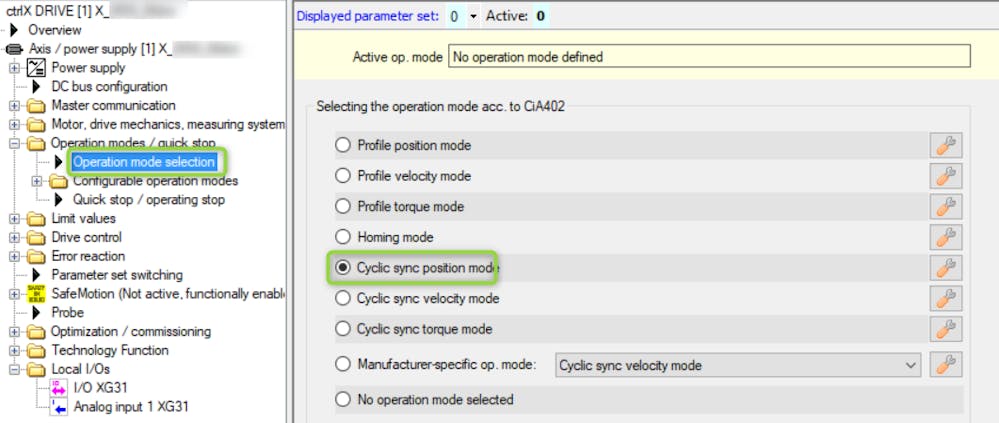Click the I/O XG31 pink icon
The width and height of the screenshot is (999, 423).
(58, 388)
